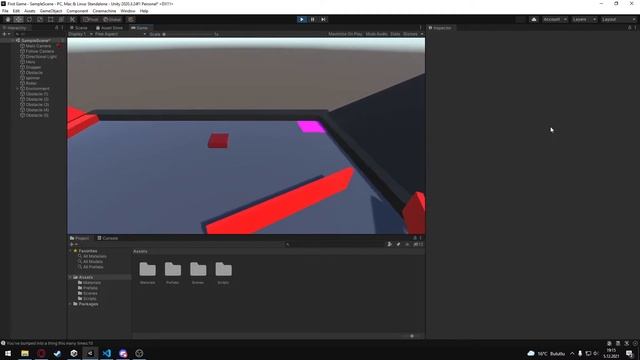Open the GameObject menu
Image resolution: width=640 pixels, height=360 pixels.
pos(51,11)
